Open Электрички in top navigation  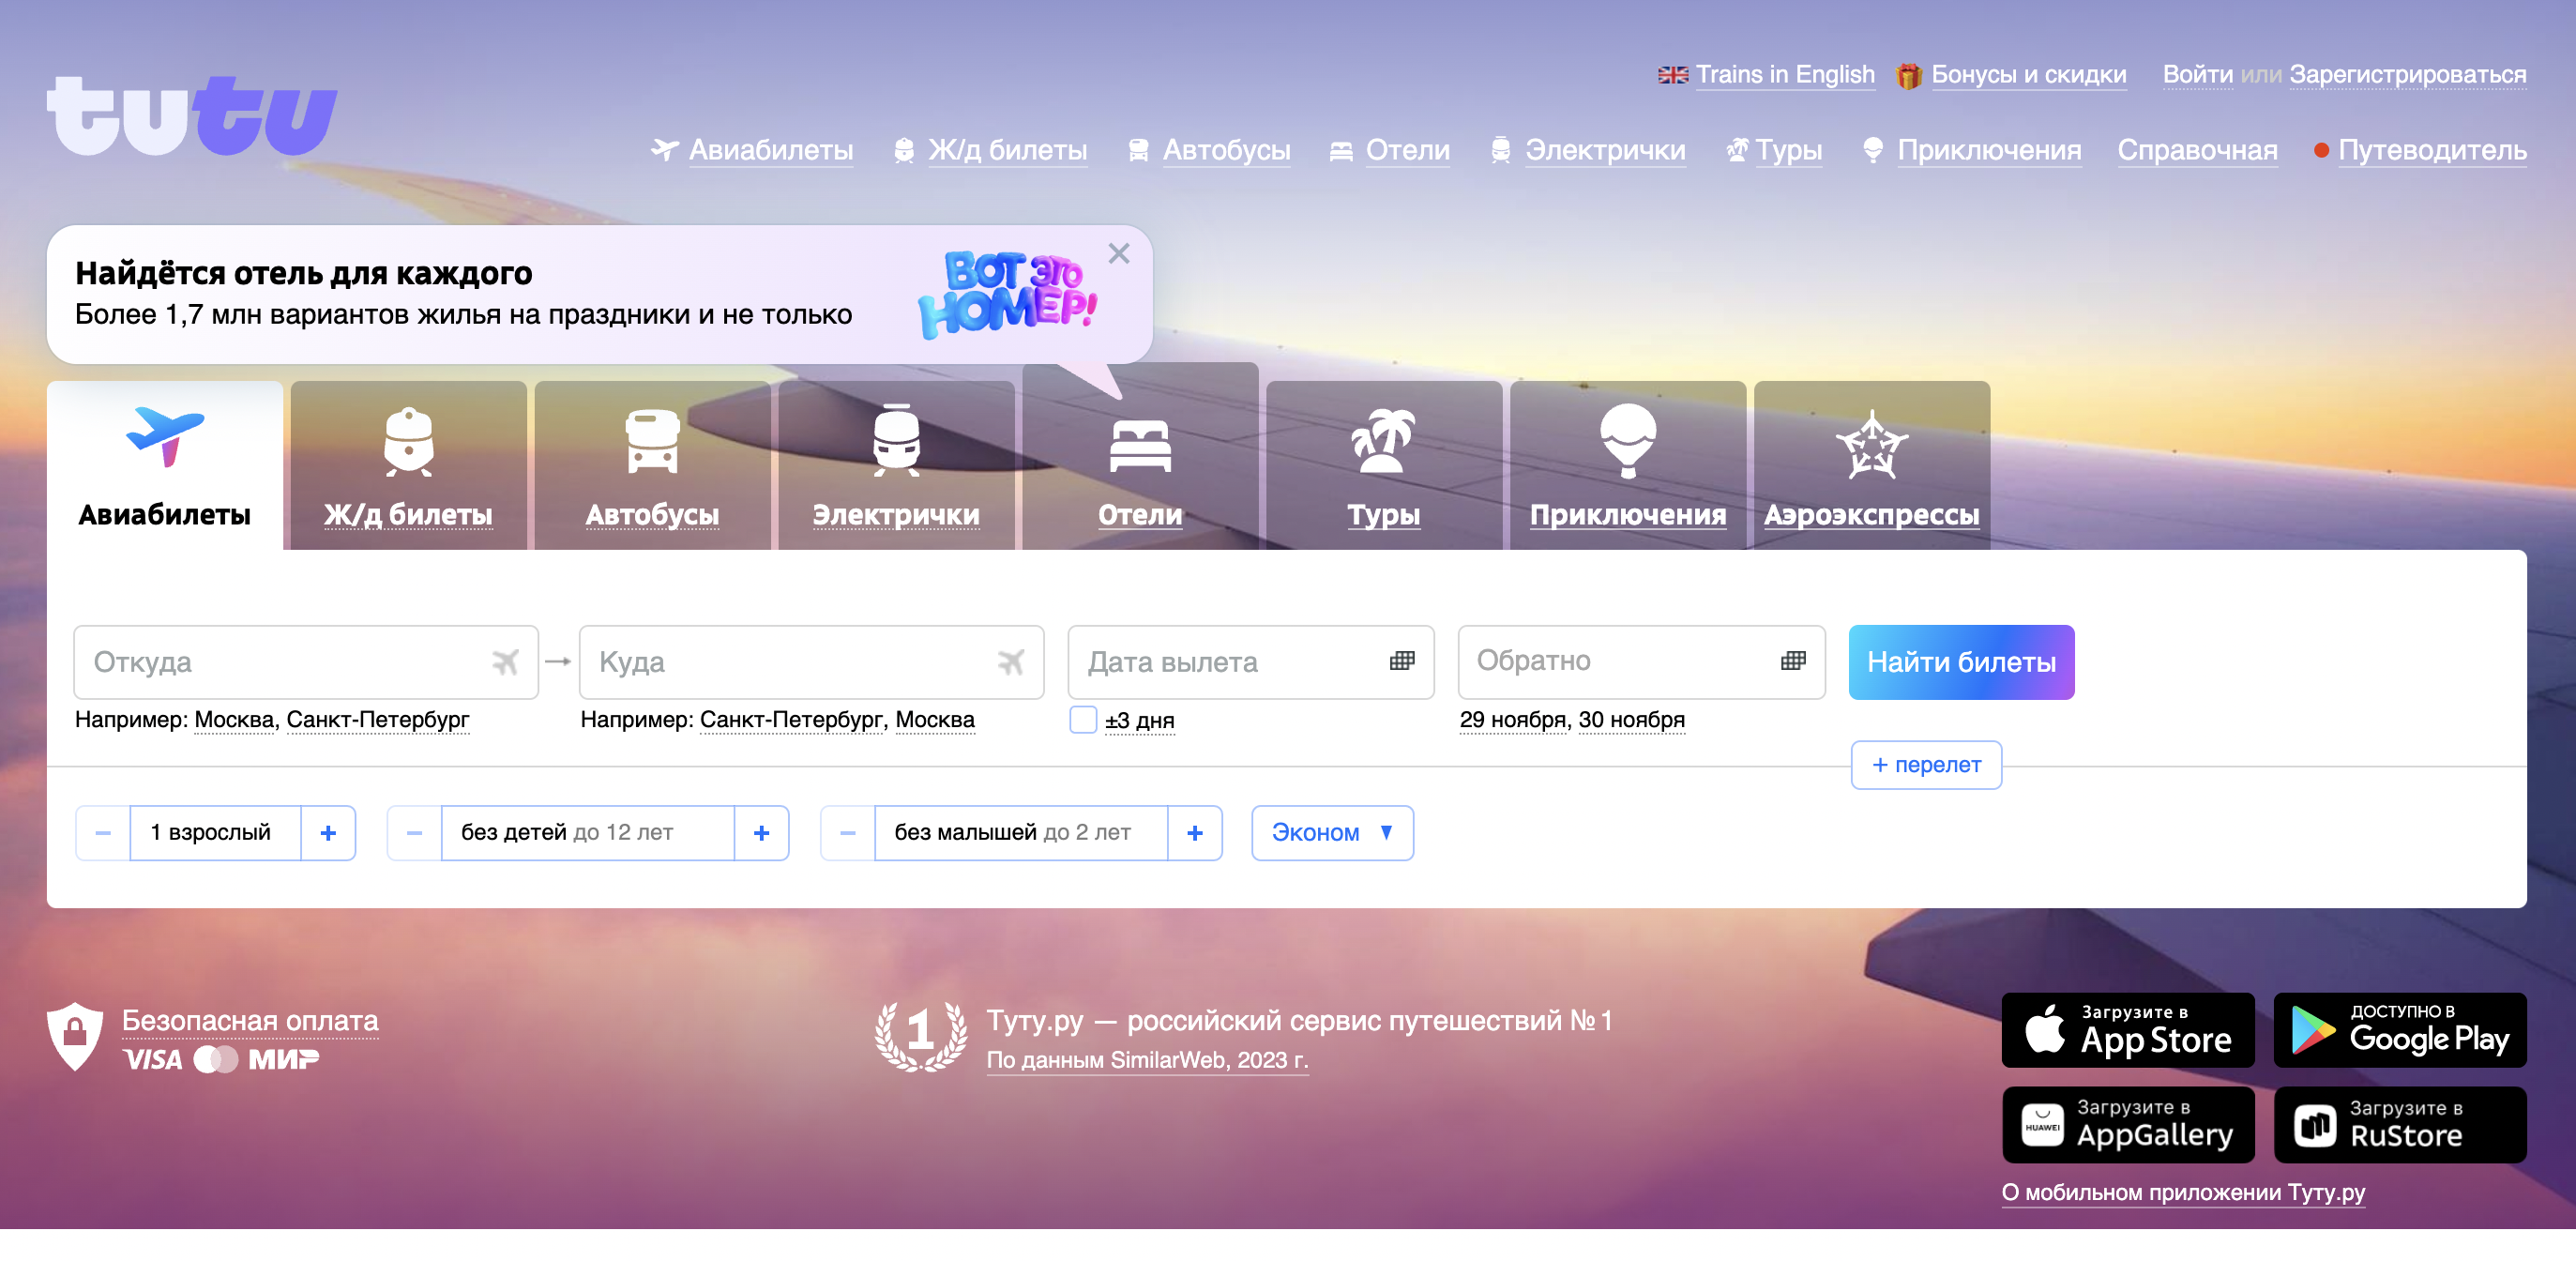pos(1604,150)
